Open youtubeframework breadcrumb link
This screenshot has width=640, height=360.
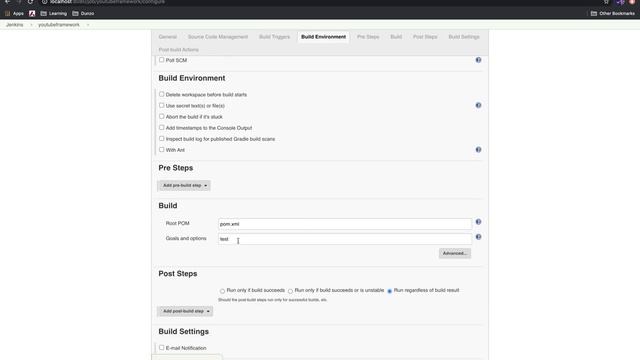[x=59, y=25]
